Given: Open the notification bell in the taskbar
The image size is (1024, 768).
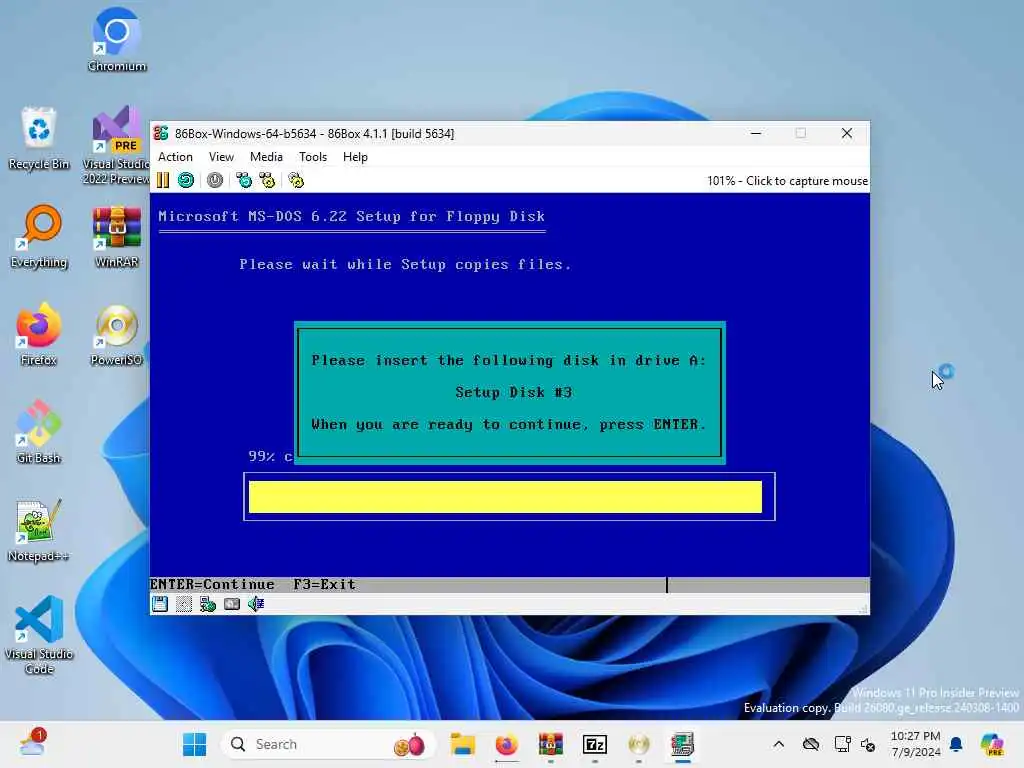Looking at the screenshot, I should click(x=956, y=744).
